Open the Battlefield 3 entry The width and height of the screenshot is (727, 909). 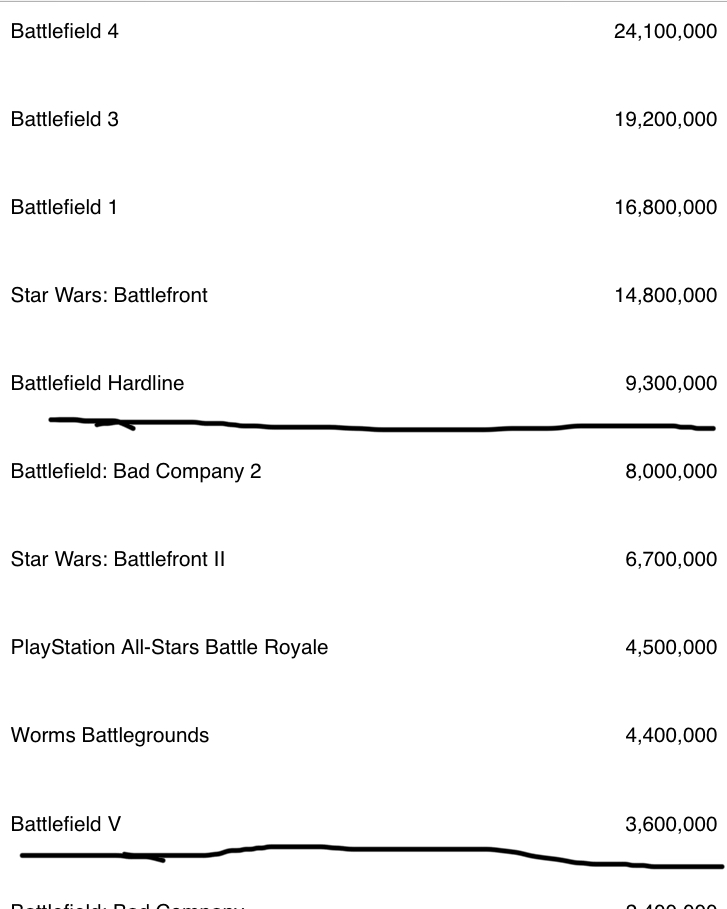point(64,119)
